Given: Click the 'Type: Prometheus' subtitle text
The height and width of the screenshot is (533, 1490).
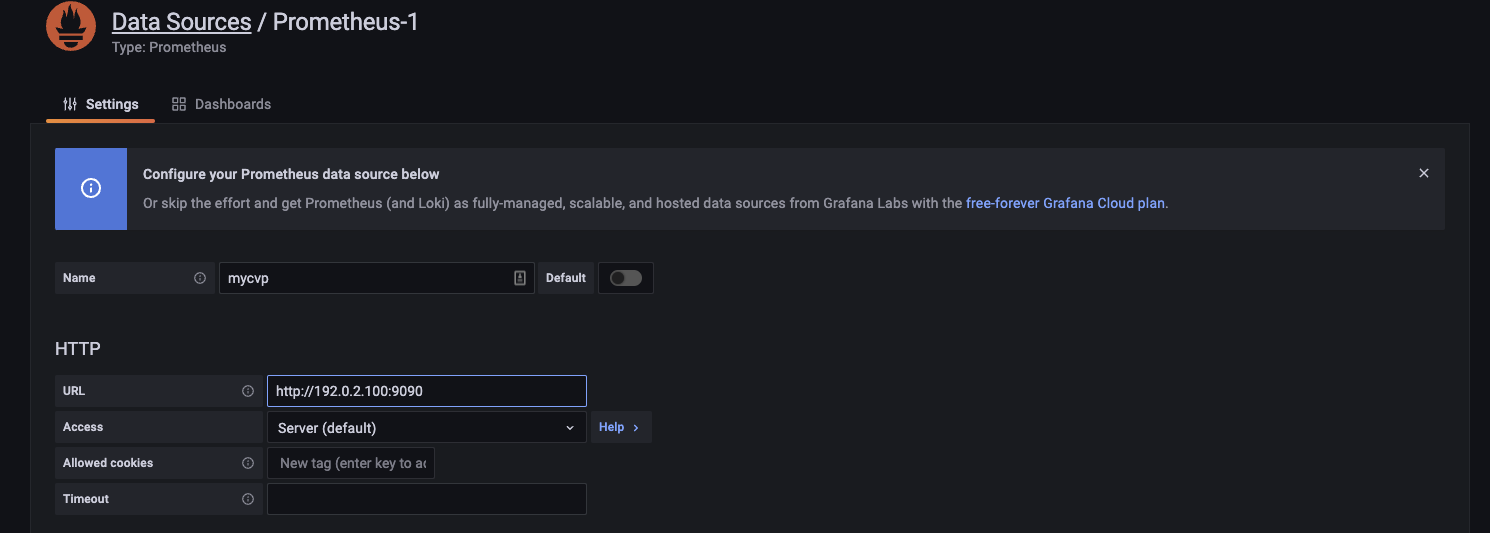Looking at the screenshot, I should 169,47.
